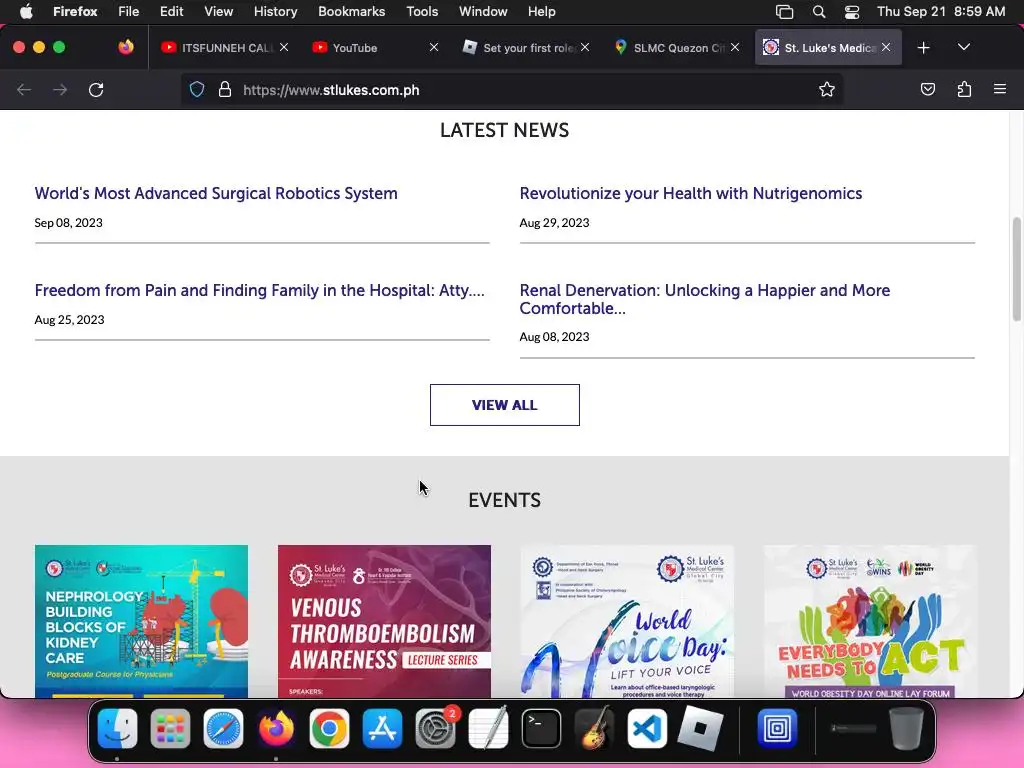Open the Firefox hamburger application menu
The width and height of the screenshot is (1024, 768).
[1000, 89]
